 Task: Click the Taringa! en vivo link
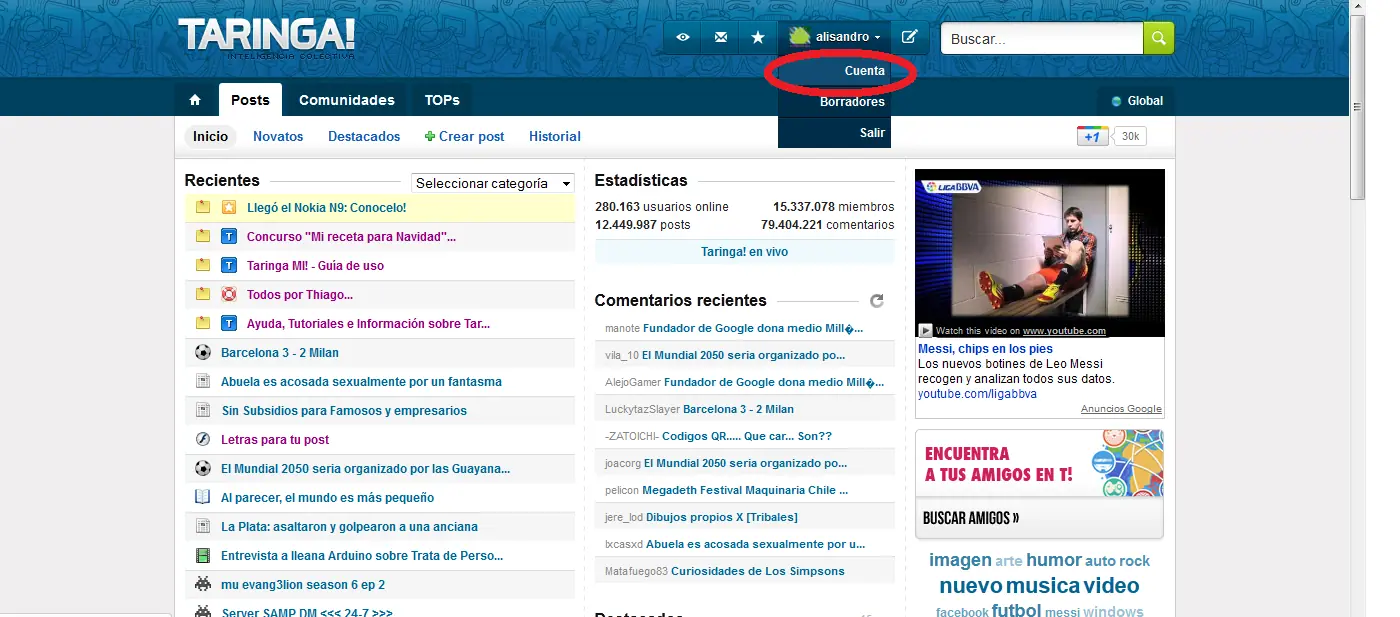coord(744,252)
